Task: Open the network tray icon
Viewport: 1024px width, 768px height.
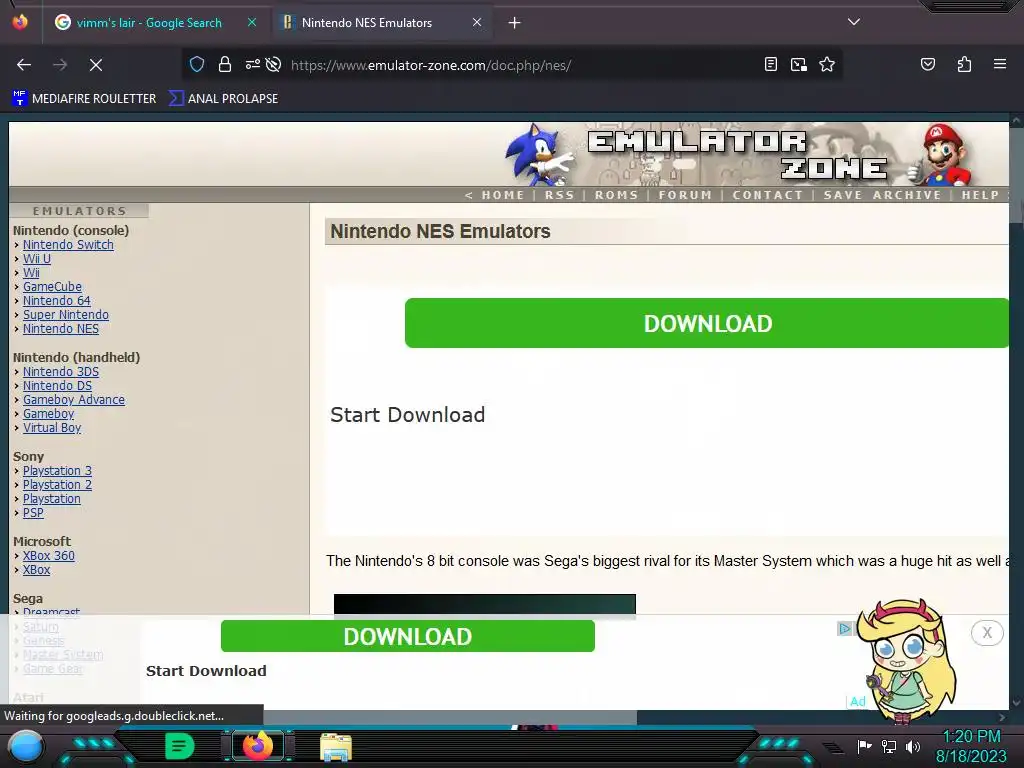Action: (x=889, y=746)
